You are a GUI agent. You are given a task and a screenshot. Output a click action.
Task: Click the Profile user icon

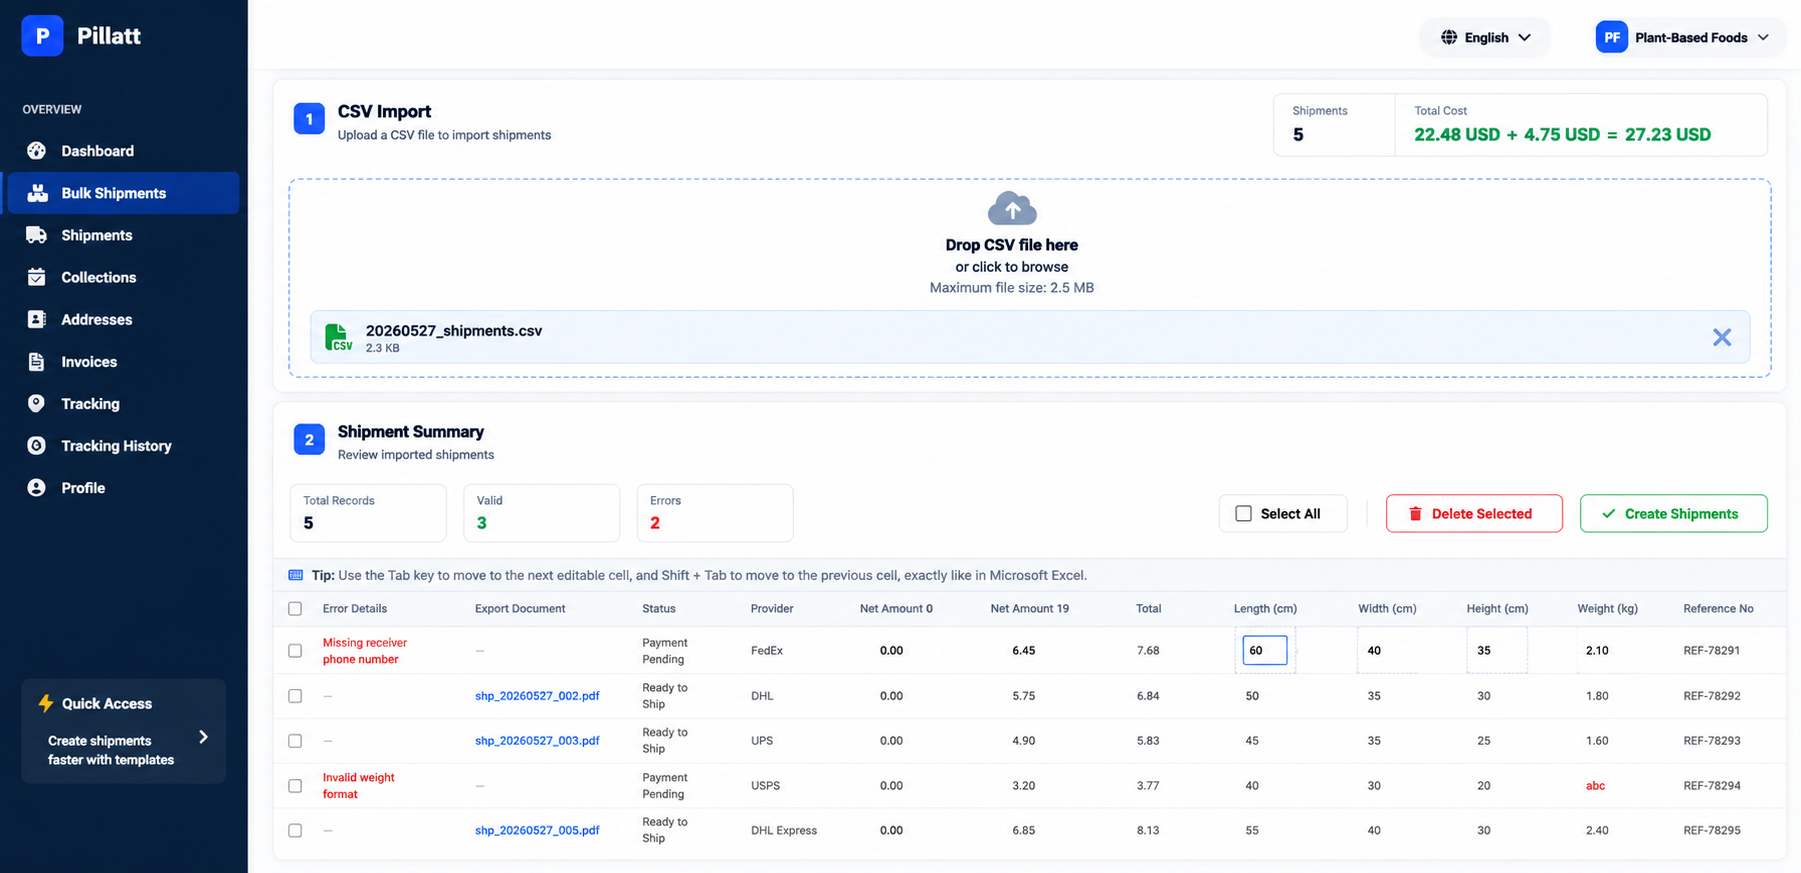coord(37,488)
